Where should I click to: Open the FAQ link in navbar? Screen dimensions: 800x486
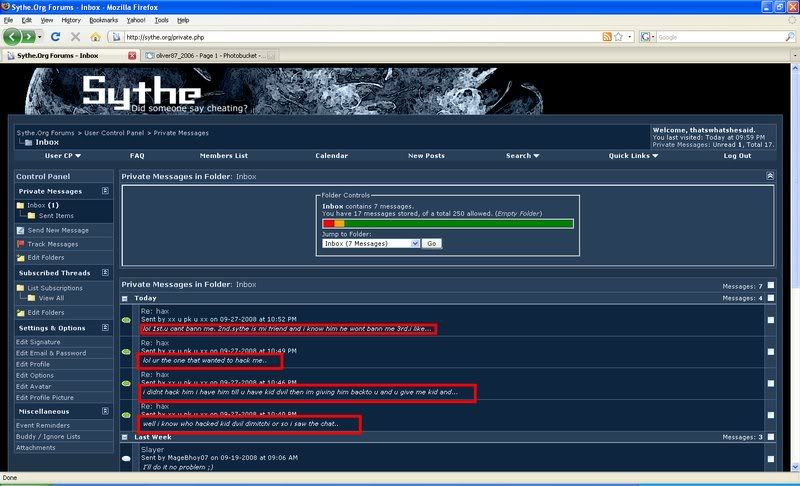(x=137, y=156)
